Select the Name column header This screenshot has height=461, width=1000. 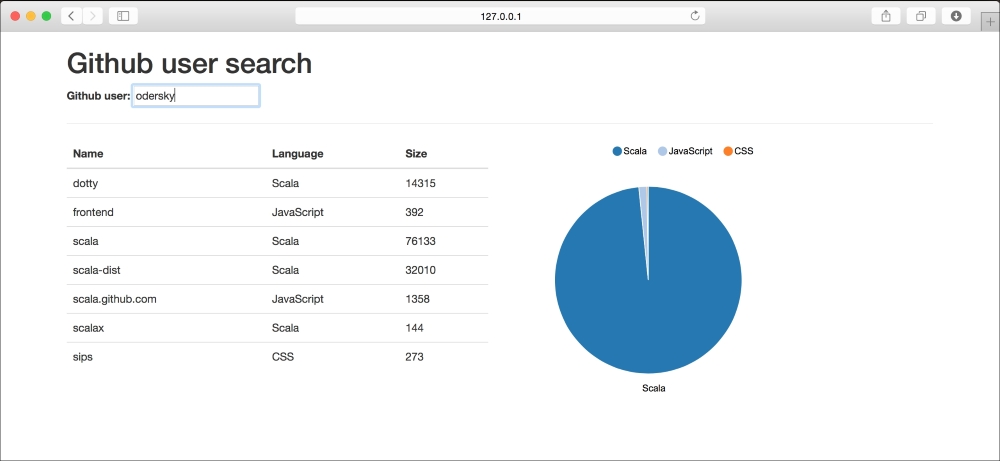coord(88,154)
